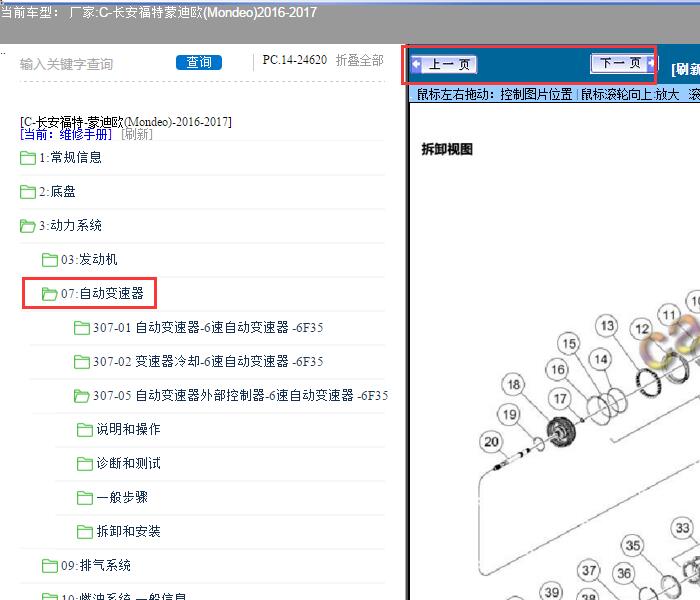This screenshot has height=600, width=700.
Task: Click the 当前：维修手册 link
Action: (x=66, y=134)
